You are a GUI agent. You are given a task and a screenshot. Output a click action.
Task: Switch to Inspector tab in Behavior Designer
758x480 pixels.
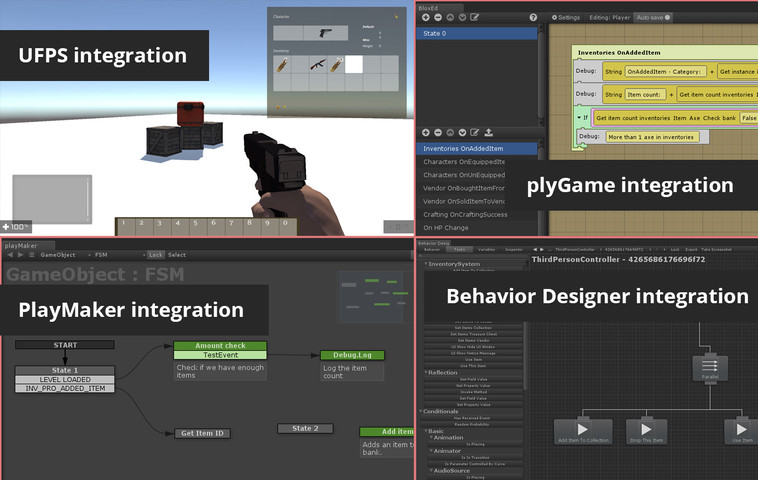coord(514,250)
